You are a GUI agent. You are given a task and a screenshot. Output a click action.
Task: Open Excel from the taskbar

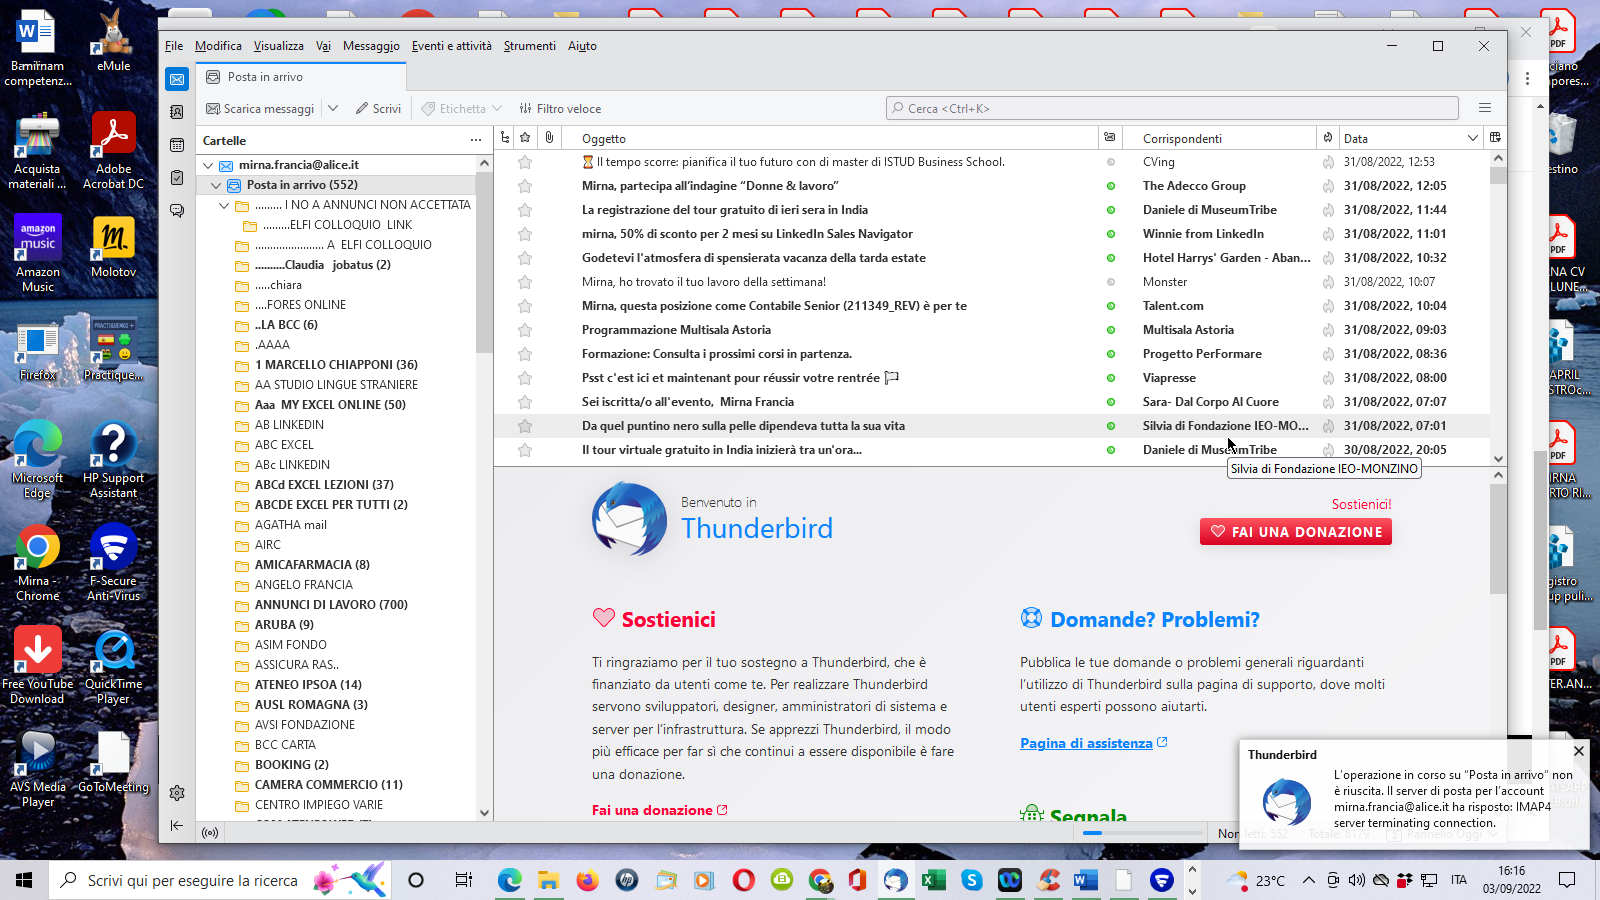[934, 880]
